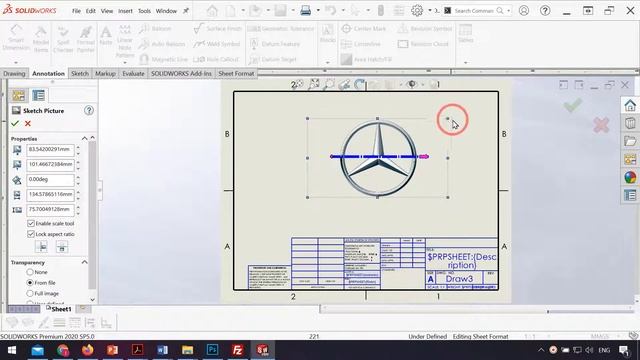Screen dimensions: 640x360
Task: Select the Sheet1 tab
Action: 59,309
